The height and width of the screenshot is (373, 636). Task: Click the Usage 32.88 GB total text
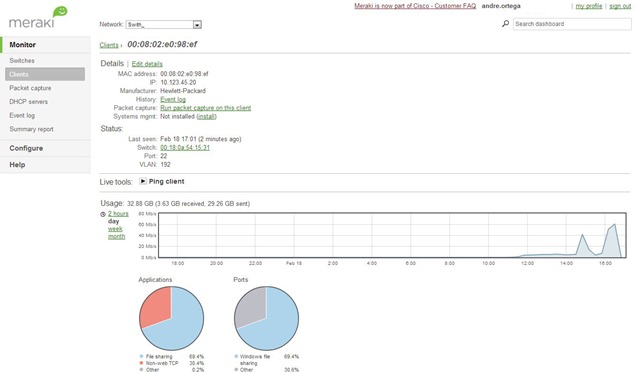click(188, 204)
